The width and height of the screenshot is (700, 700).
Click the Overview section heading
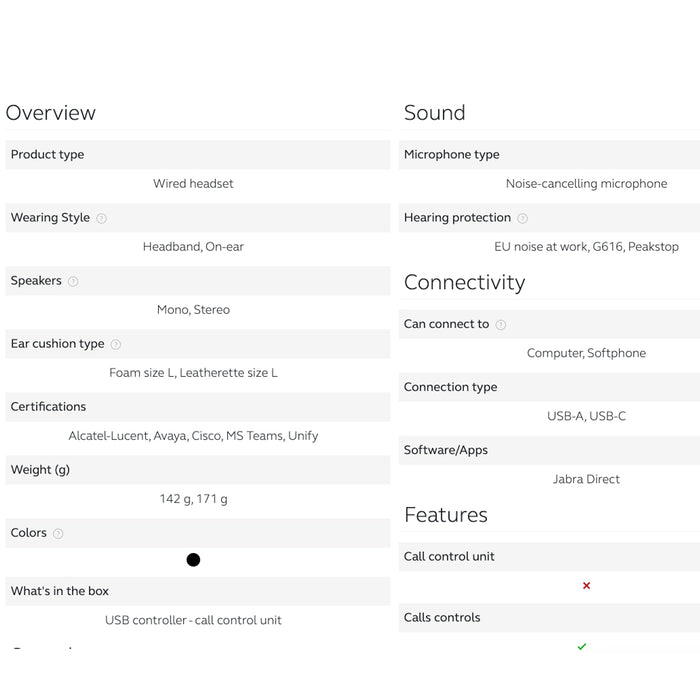[51, 113]
